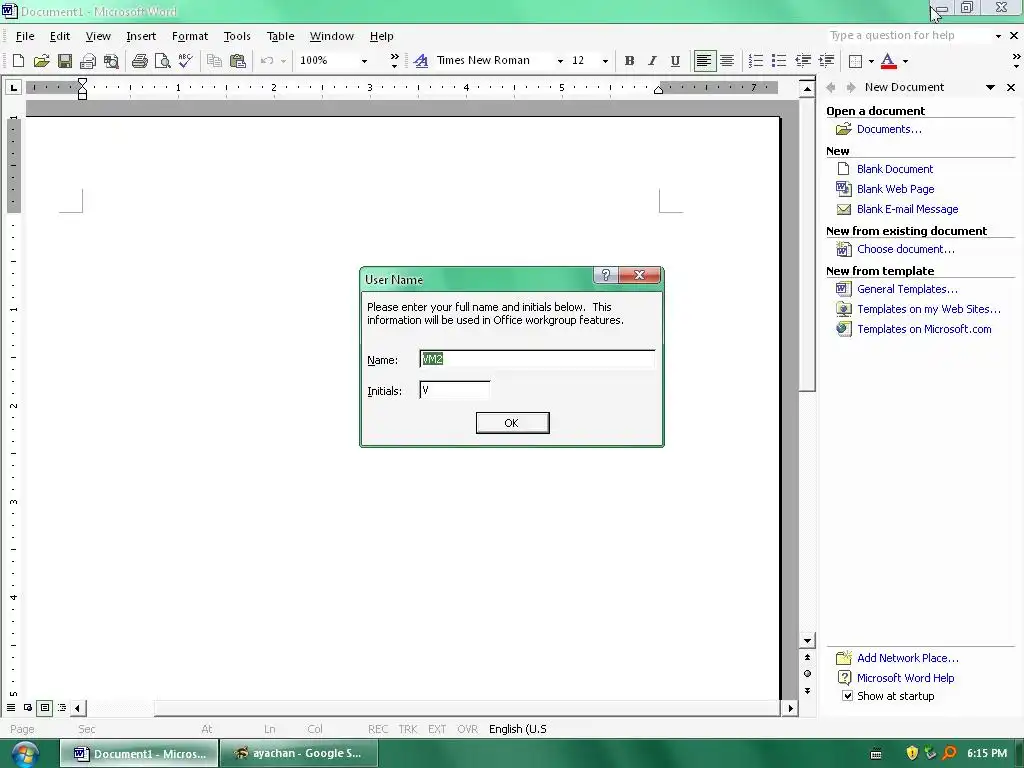Image resolution: width=1024 pixels, height=768 pixels.
Task: Open the font color dropdown arrow
Action: tap(905, 61)
